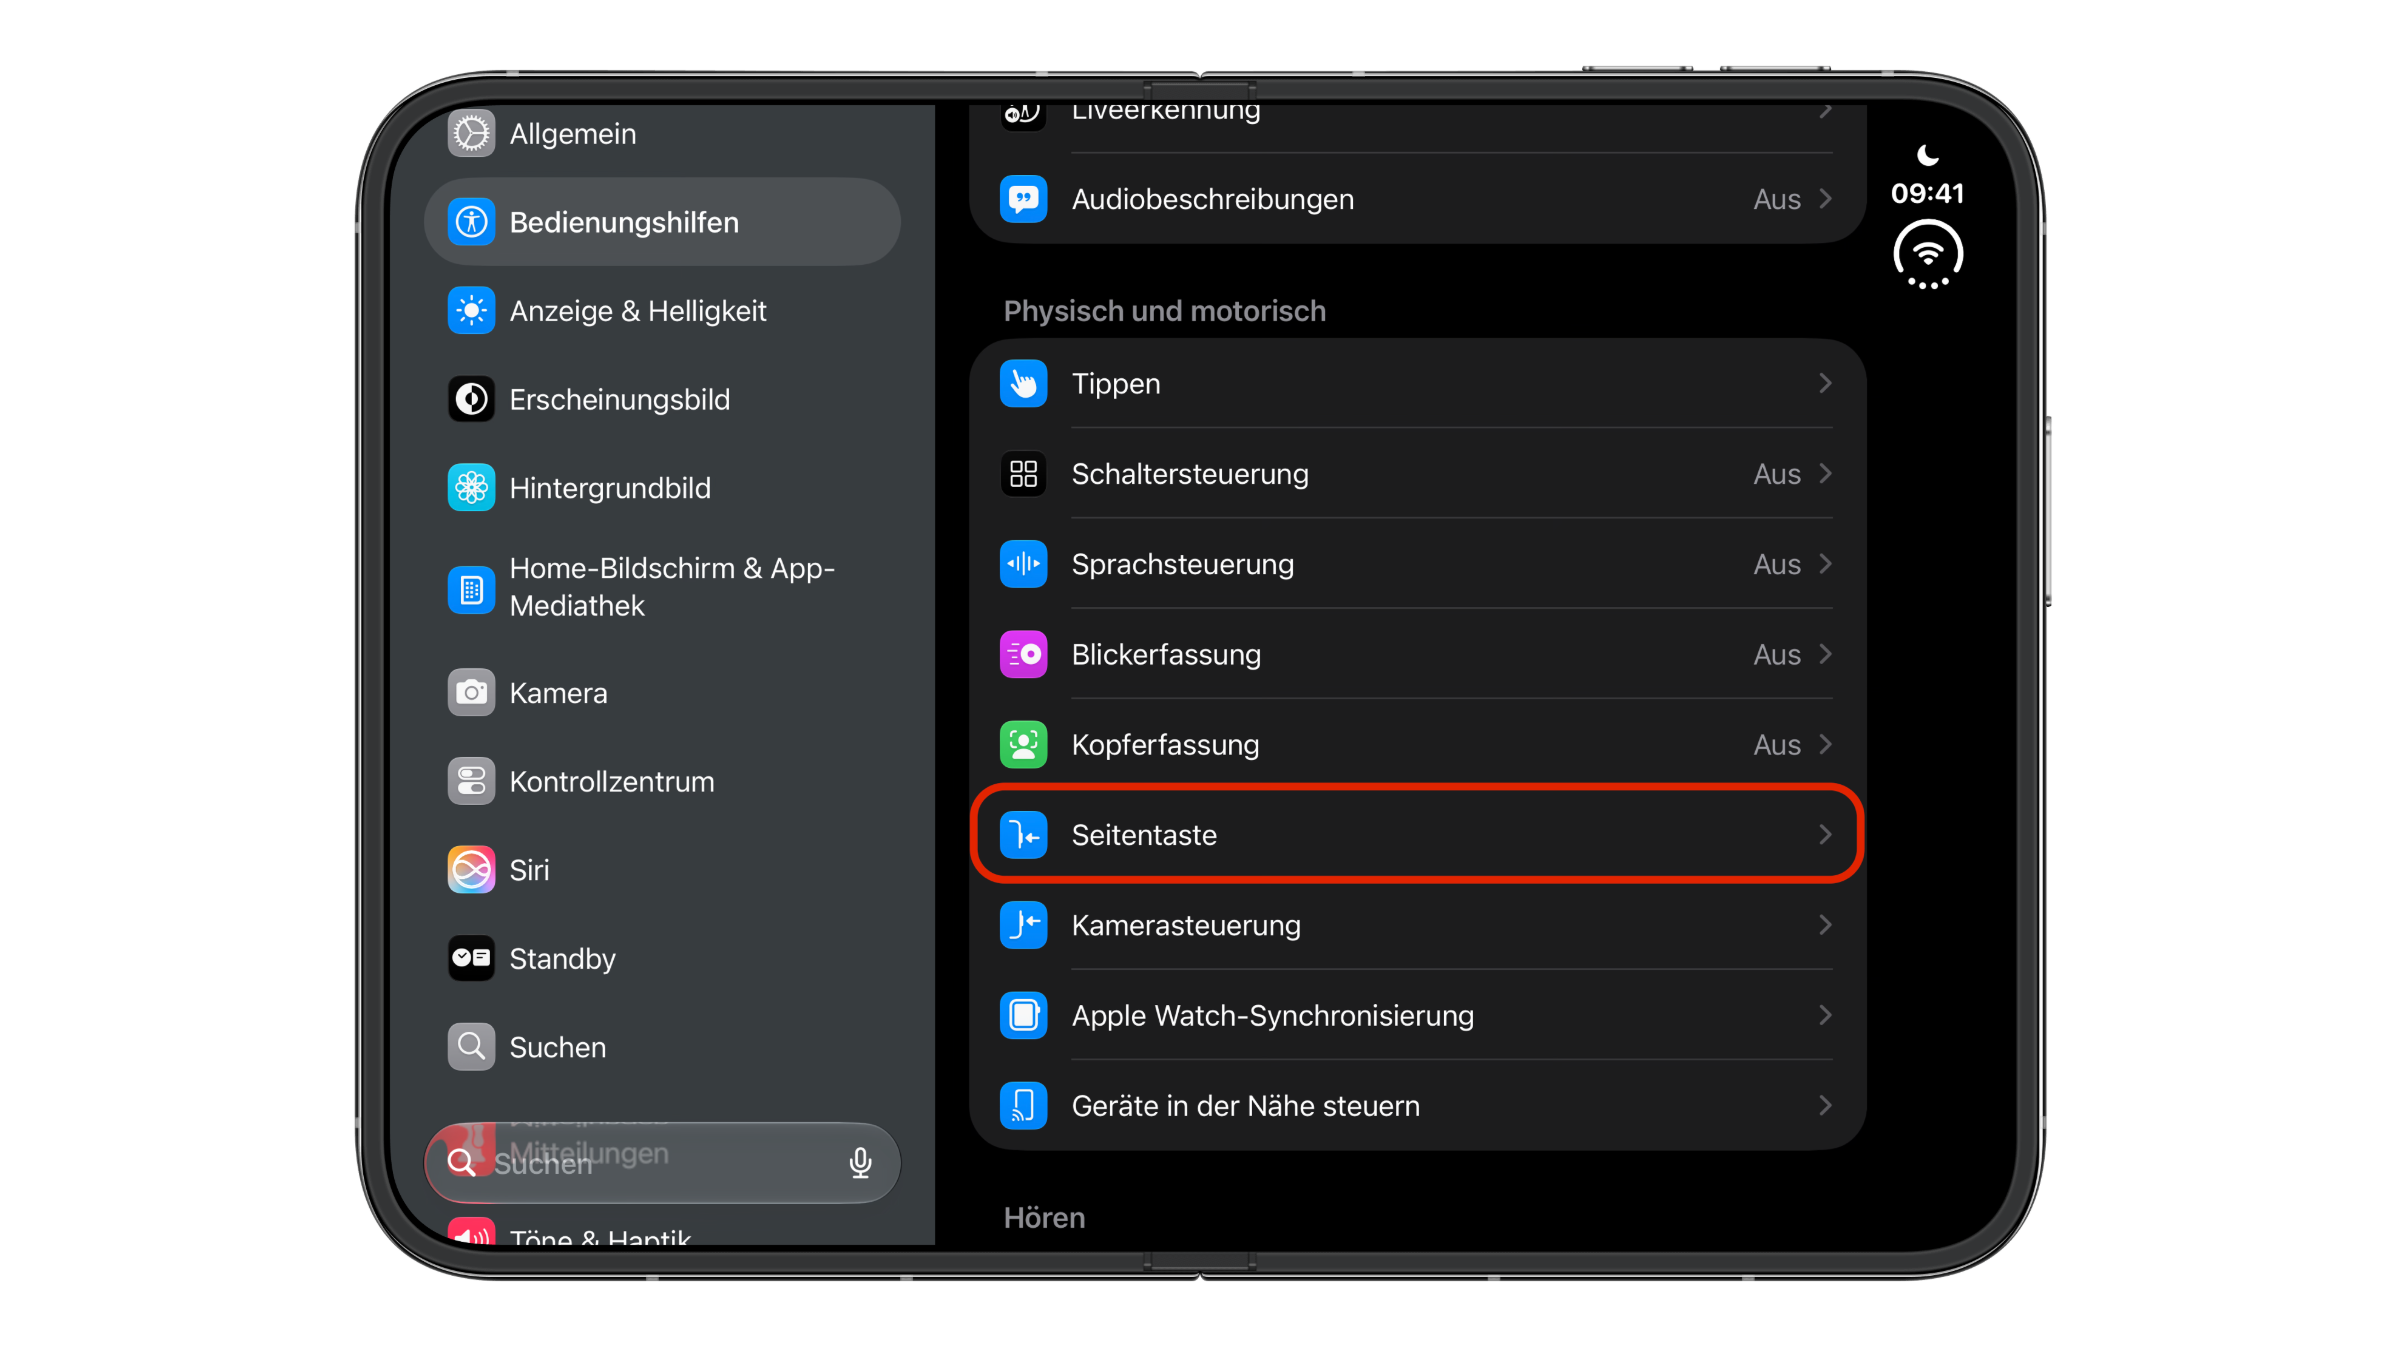The image size is (2400, 1350).
Task: Tap the Siri icon in sidebar
Action: click(471, 870)
